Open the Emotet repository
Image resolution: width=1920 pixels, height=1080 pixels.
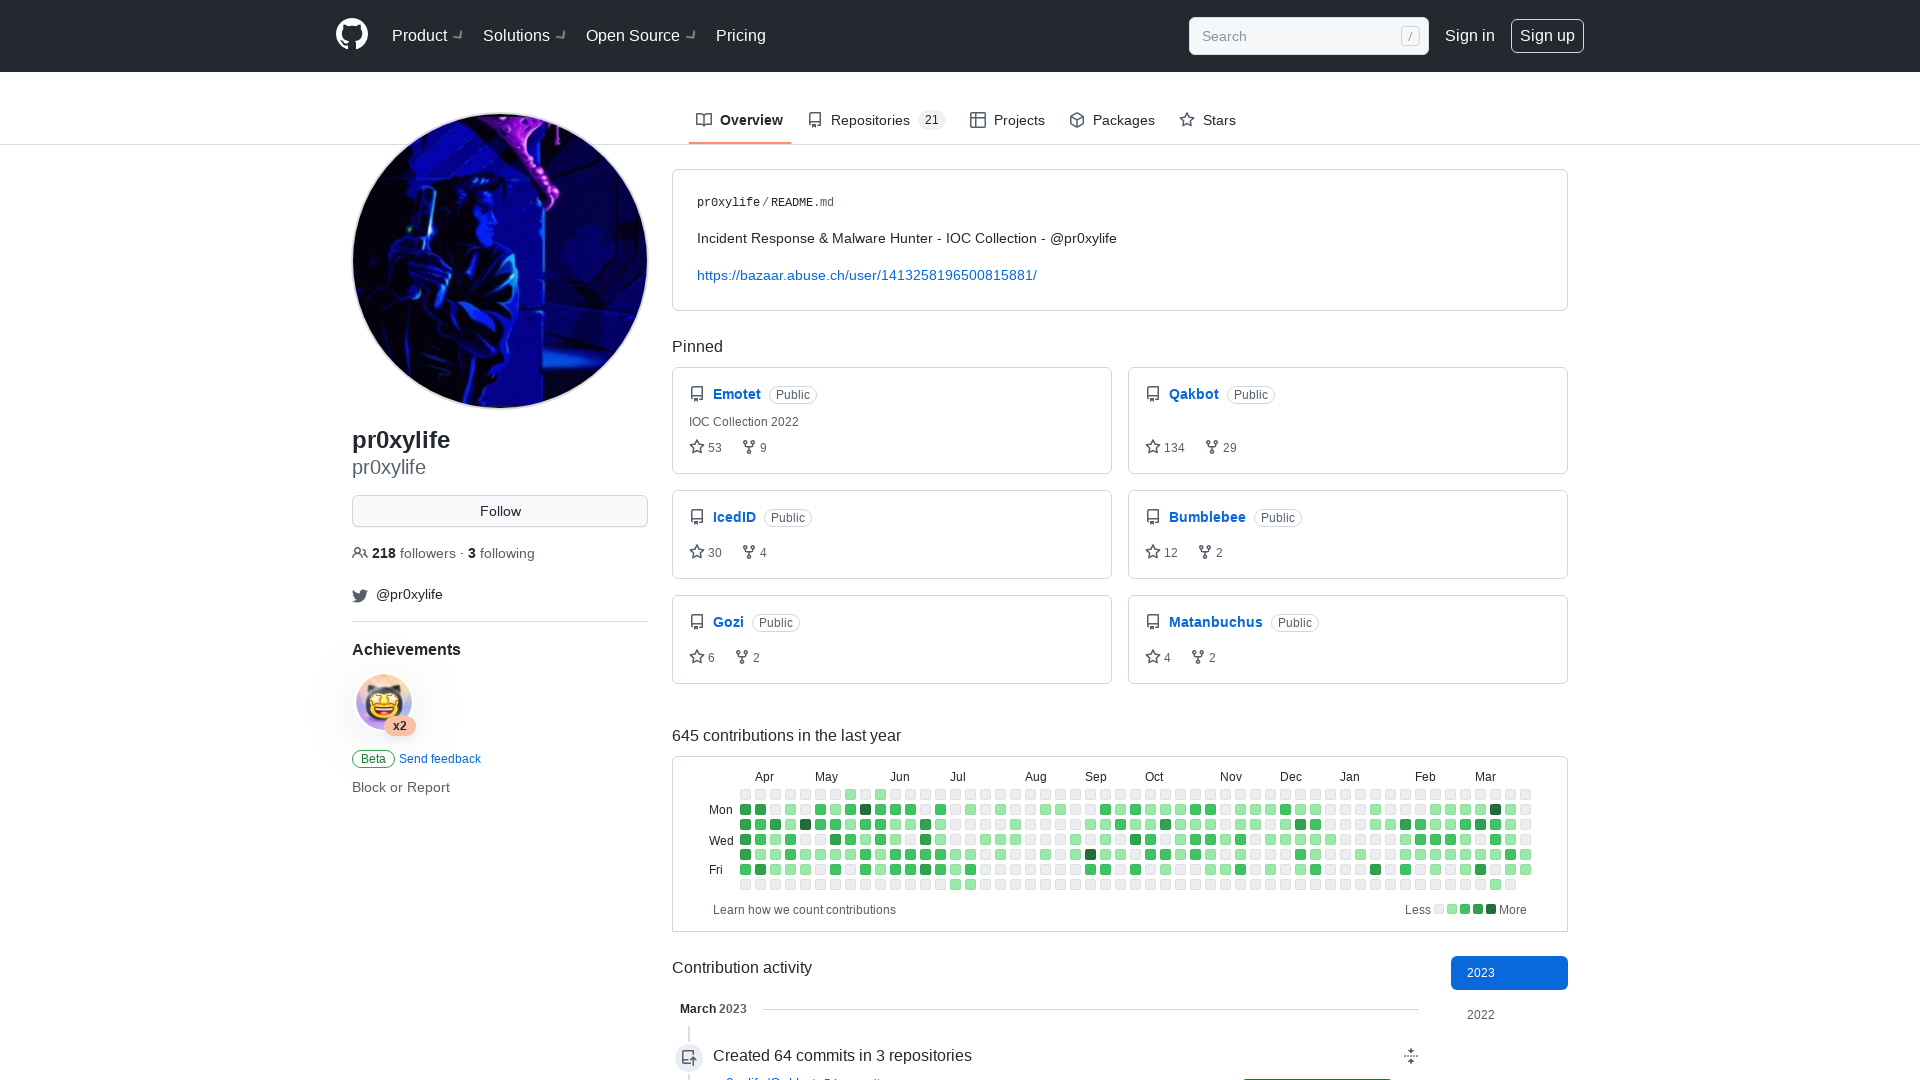point(737,394)
